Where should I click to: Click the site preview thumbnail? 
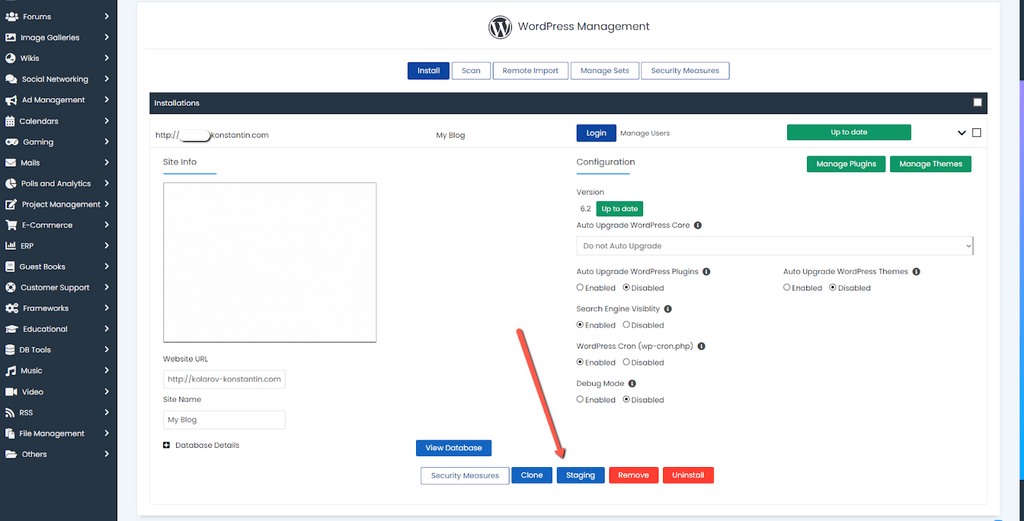coord(269,262)
